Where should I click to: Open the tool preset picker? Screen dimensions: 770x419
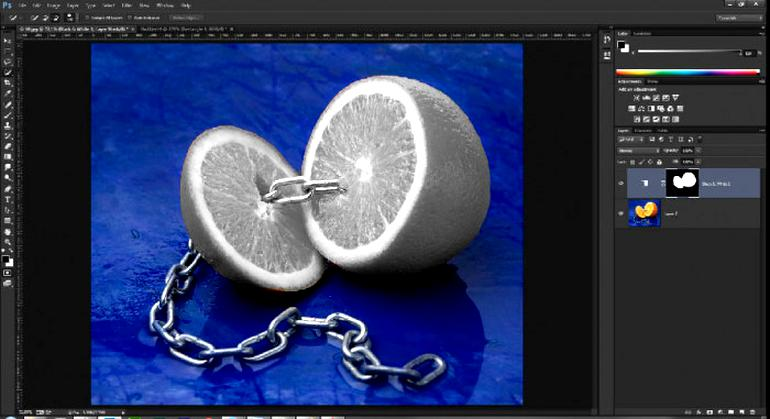tap(14, 18)
